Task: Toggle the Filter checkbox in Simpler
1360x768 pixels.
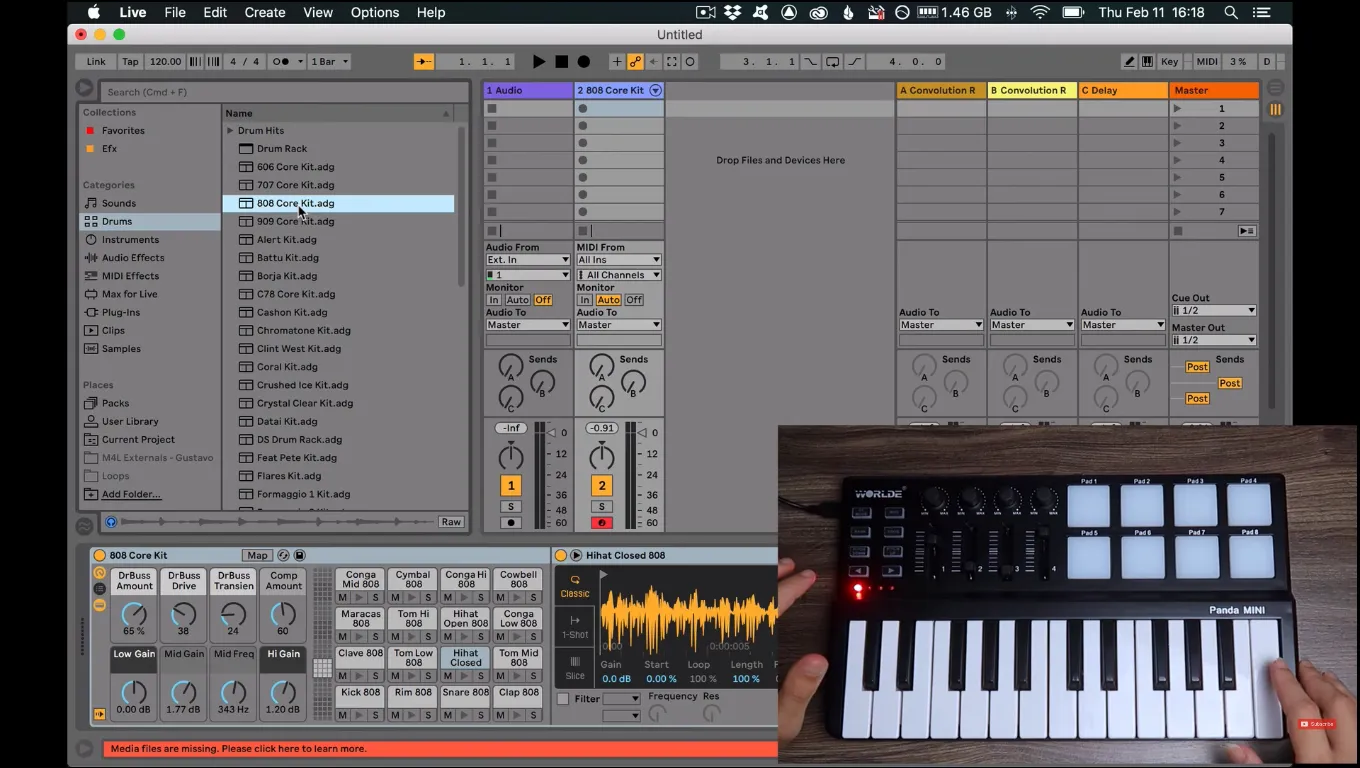Action: point(563,699)
